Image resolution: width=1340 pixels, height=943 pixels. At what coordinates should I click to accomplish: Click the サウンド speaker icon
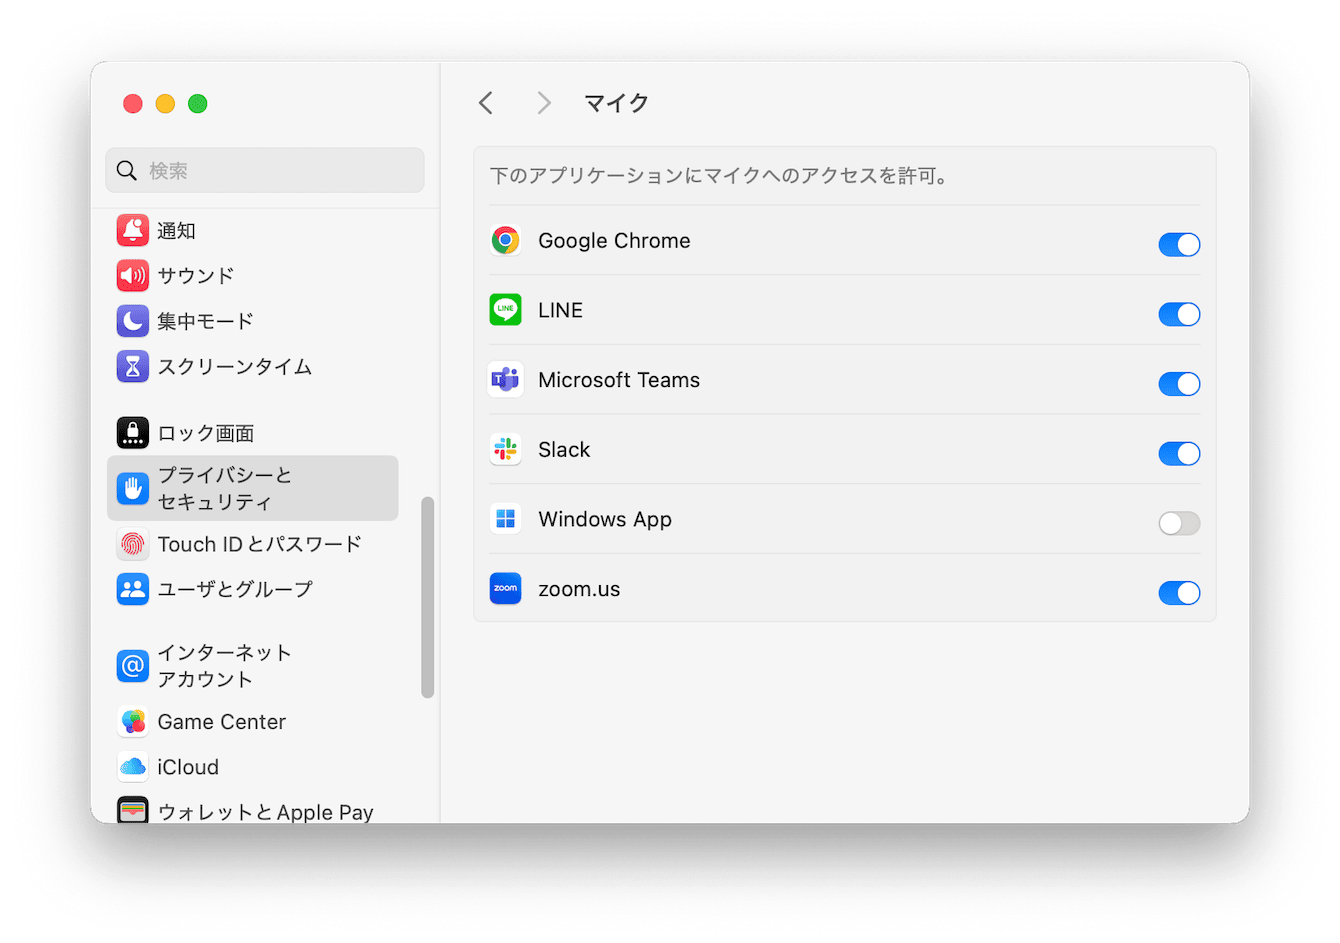(x=133, y=275)
